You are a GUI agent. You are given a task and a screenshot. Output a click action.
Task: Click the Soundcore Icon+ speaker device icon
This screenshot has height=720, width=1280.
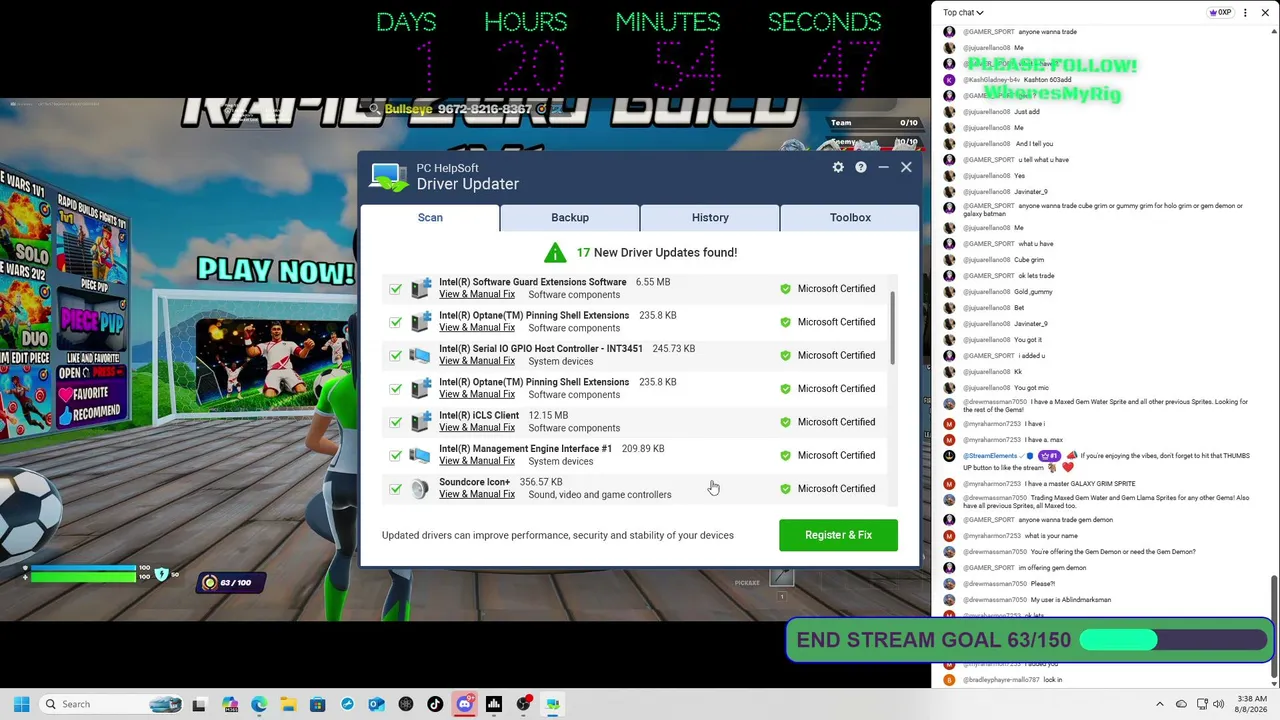[x=420, y=488]
